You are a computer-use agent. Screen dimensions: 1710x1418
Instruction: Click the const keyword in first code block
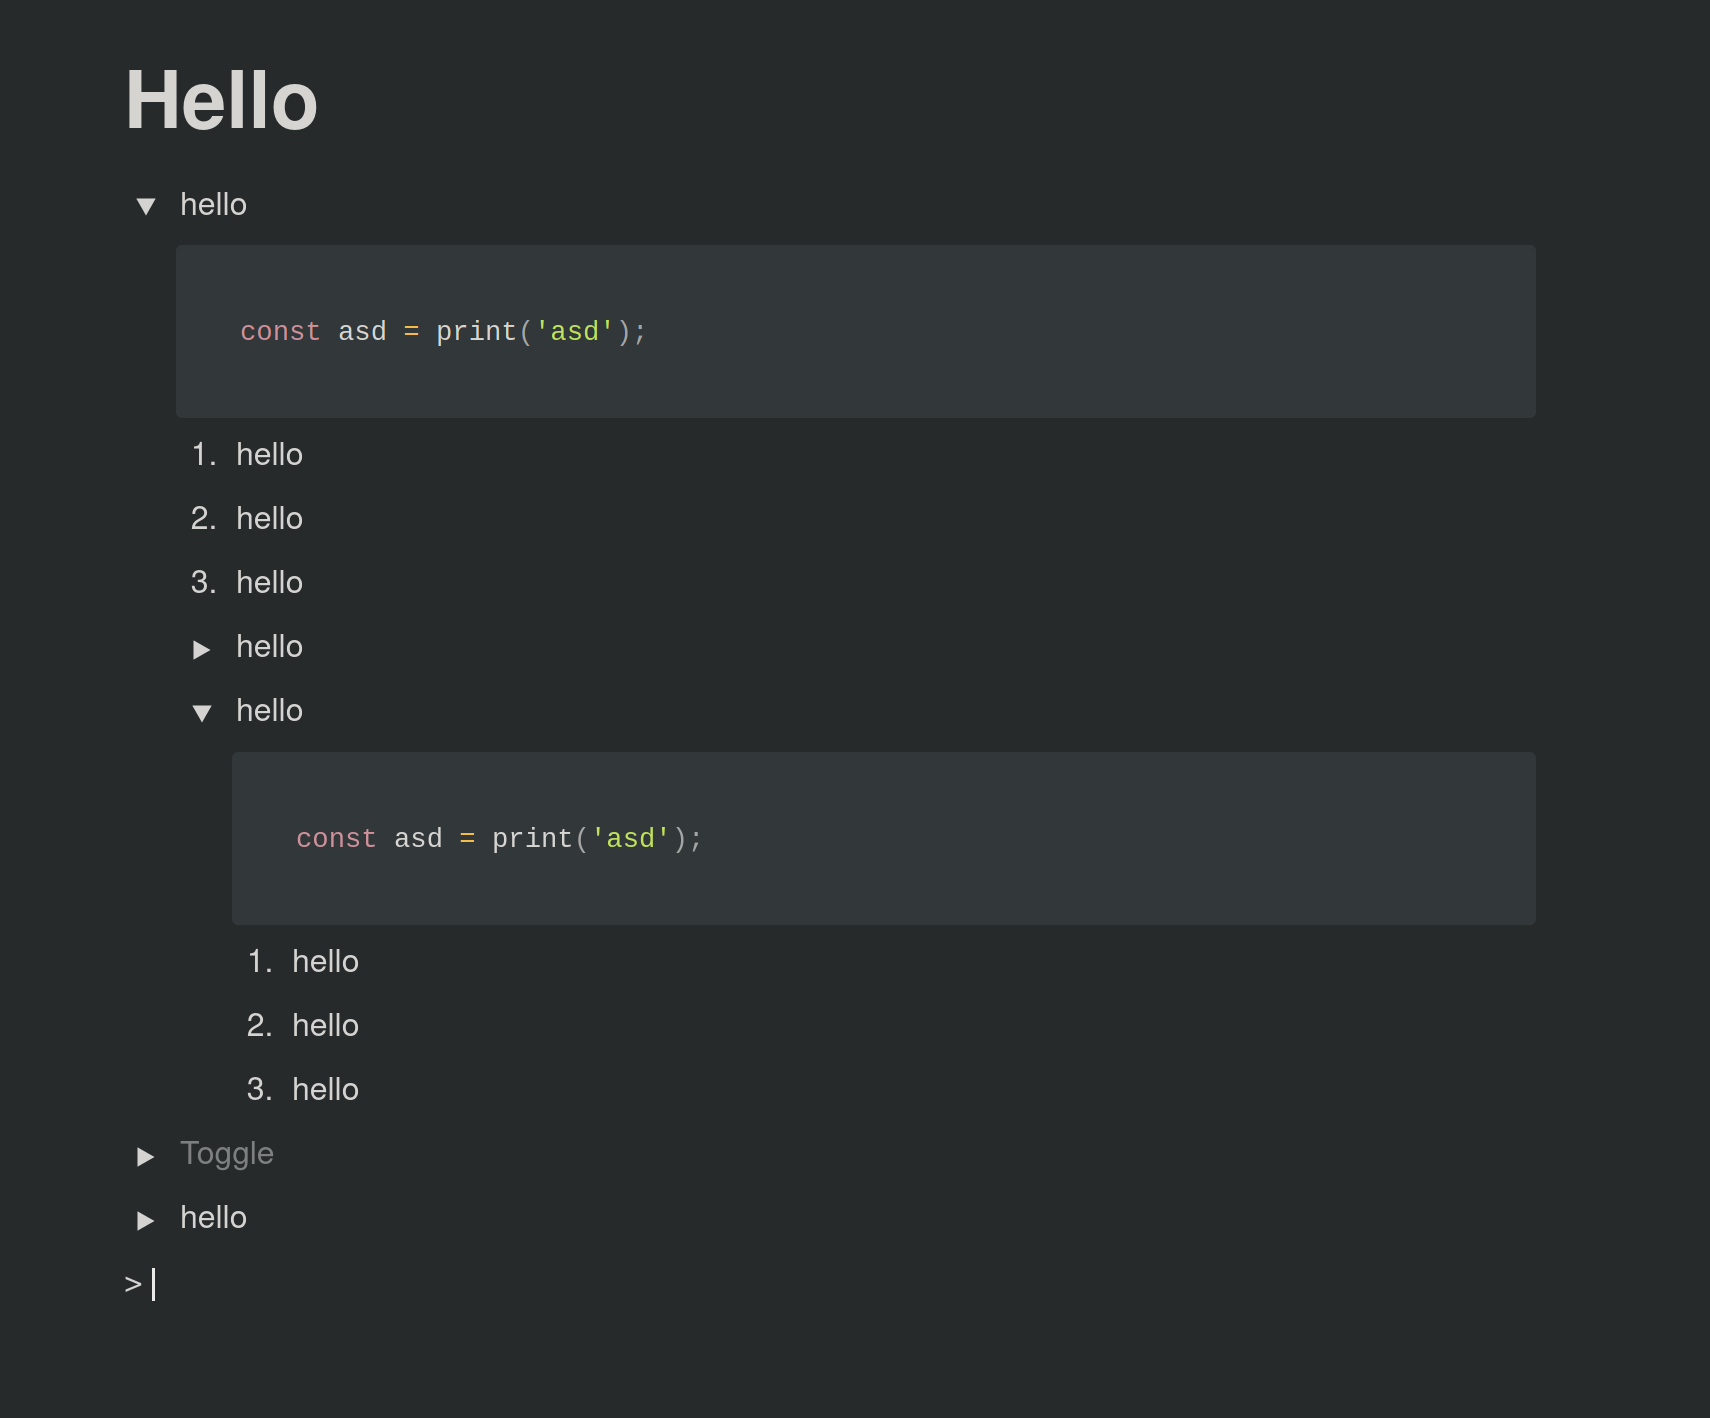tap(280, 331)
